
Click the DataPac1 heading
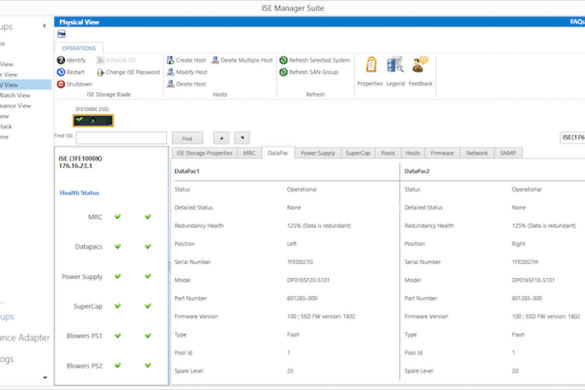click(x=187, y=171)
